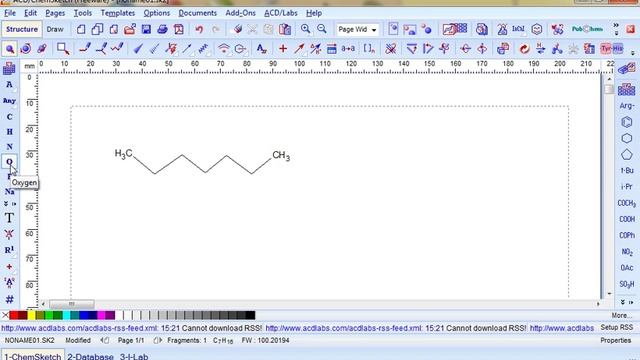Switch to the 2-Database tab
The width and height of the screenshot is (640, 360).
point(90,356)
